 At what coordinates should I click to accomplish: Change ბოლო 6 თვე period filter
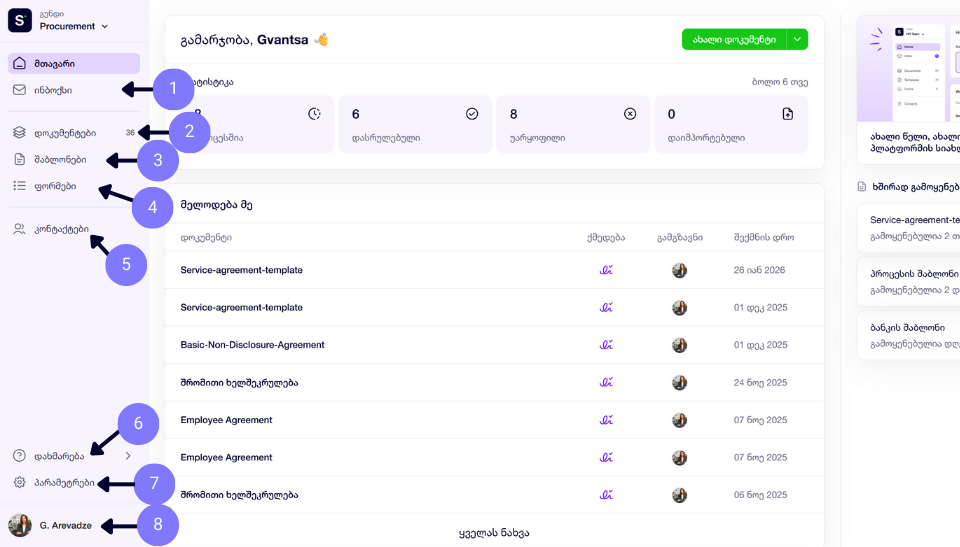click(x=780, y=82)
